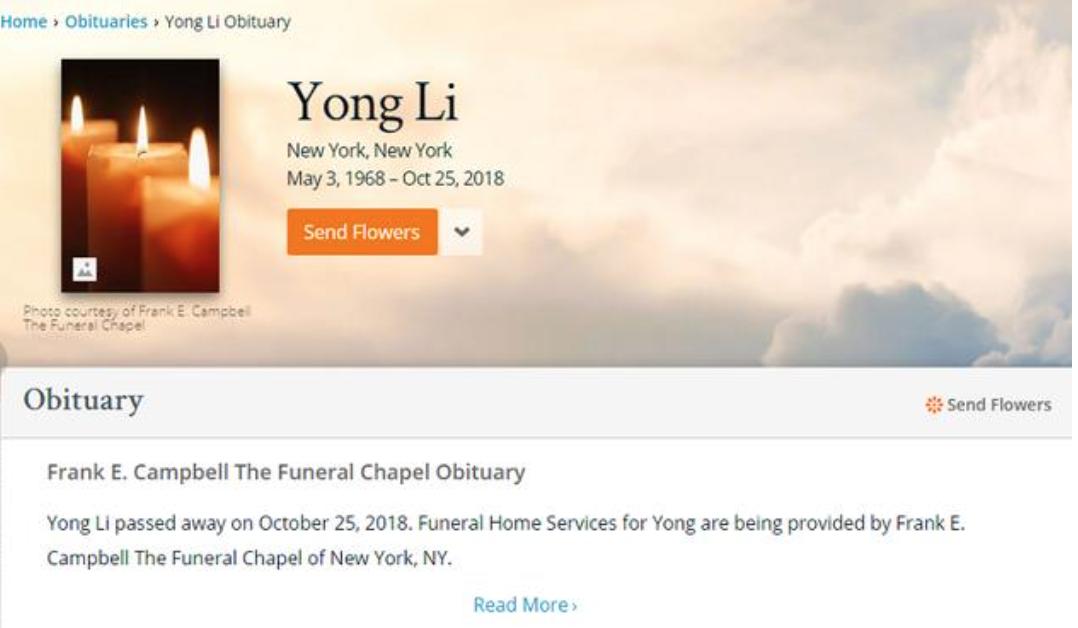
Task: Expand the dropdown arrow beside Send Flowers
Action: click(461, 231)
